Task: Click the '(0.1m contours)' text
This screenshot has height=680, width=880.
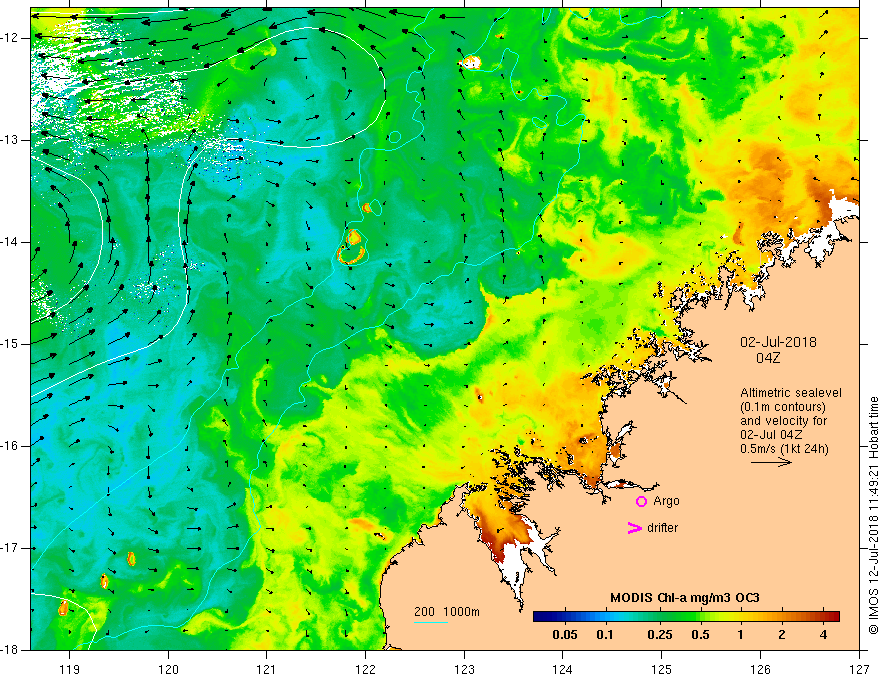Action: coord(783,407)
